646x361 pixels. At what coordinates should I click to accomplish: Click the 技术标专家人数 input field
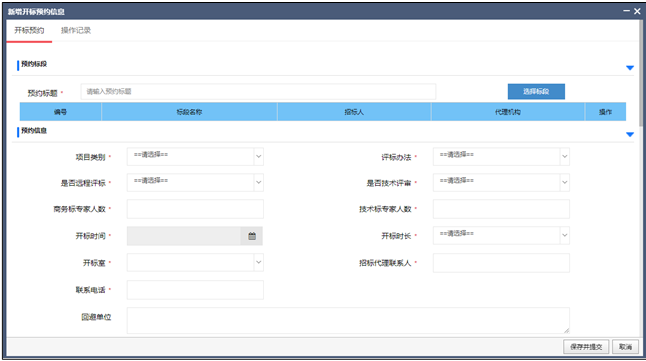pos(501,209)
